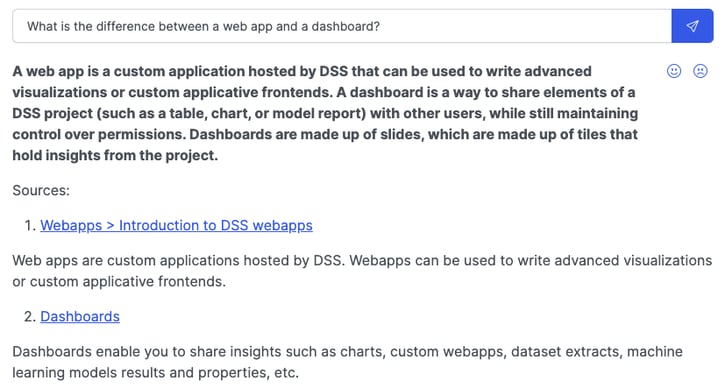
Task: Click the word "dashboard?" in the query box
Action: tap(345, 26)
